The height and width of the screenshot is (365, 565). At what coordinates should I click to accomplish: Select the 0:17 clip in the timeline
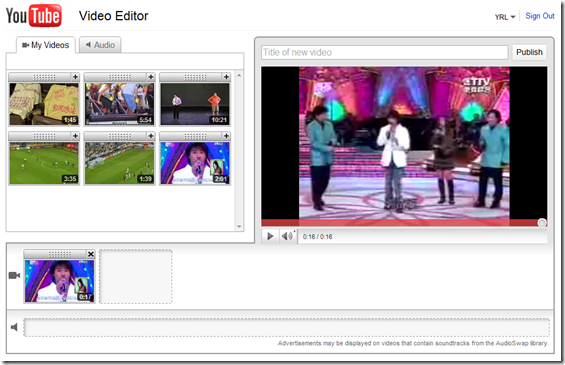click(x=59, y=281)
